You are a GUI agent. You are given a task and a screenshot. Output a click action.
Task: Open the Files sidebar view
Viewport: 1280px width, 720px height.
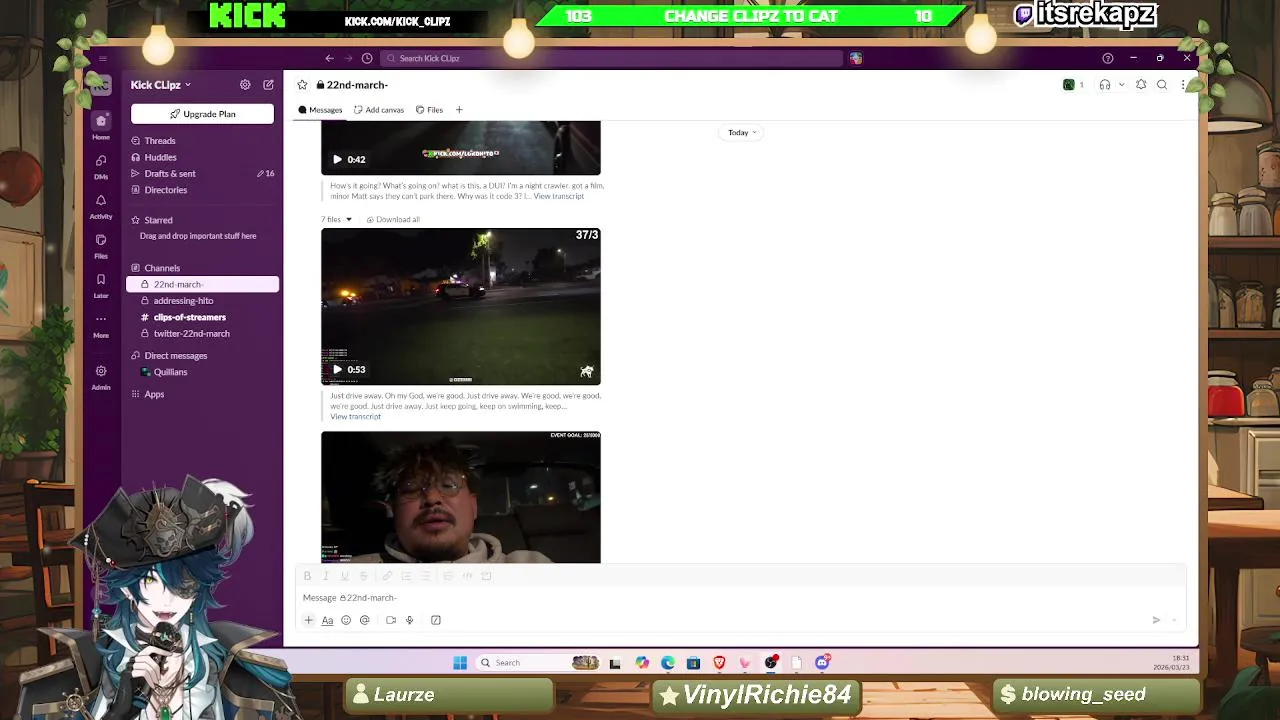tap(101, 246)
